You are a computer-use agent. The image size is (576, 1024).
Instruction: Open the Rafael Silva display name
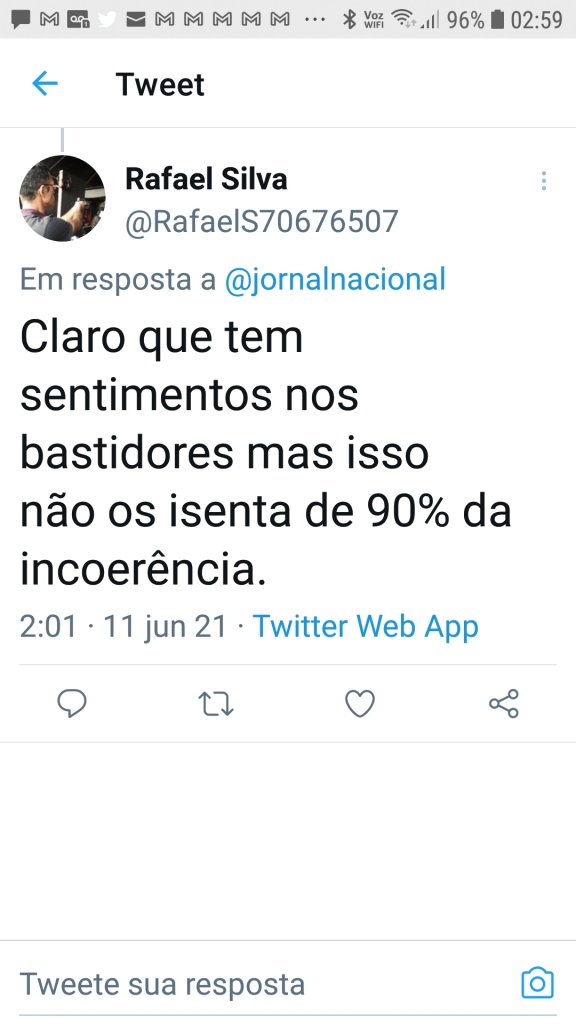point(206,179)
